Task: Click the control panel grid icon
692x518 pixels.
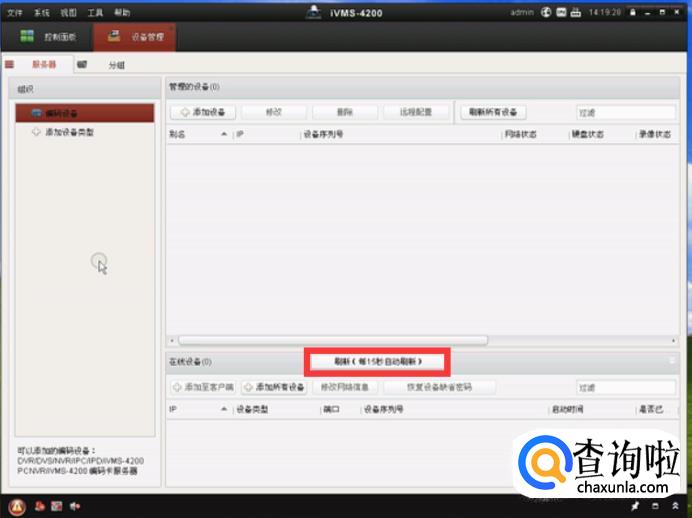Action: (x=27, y=36)
